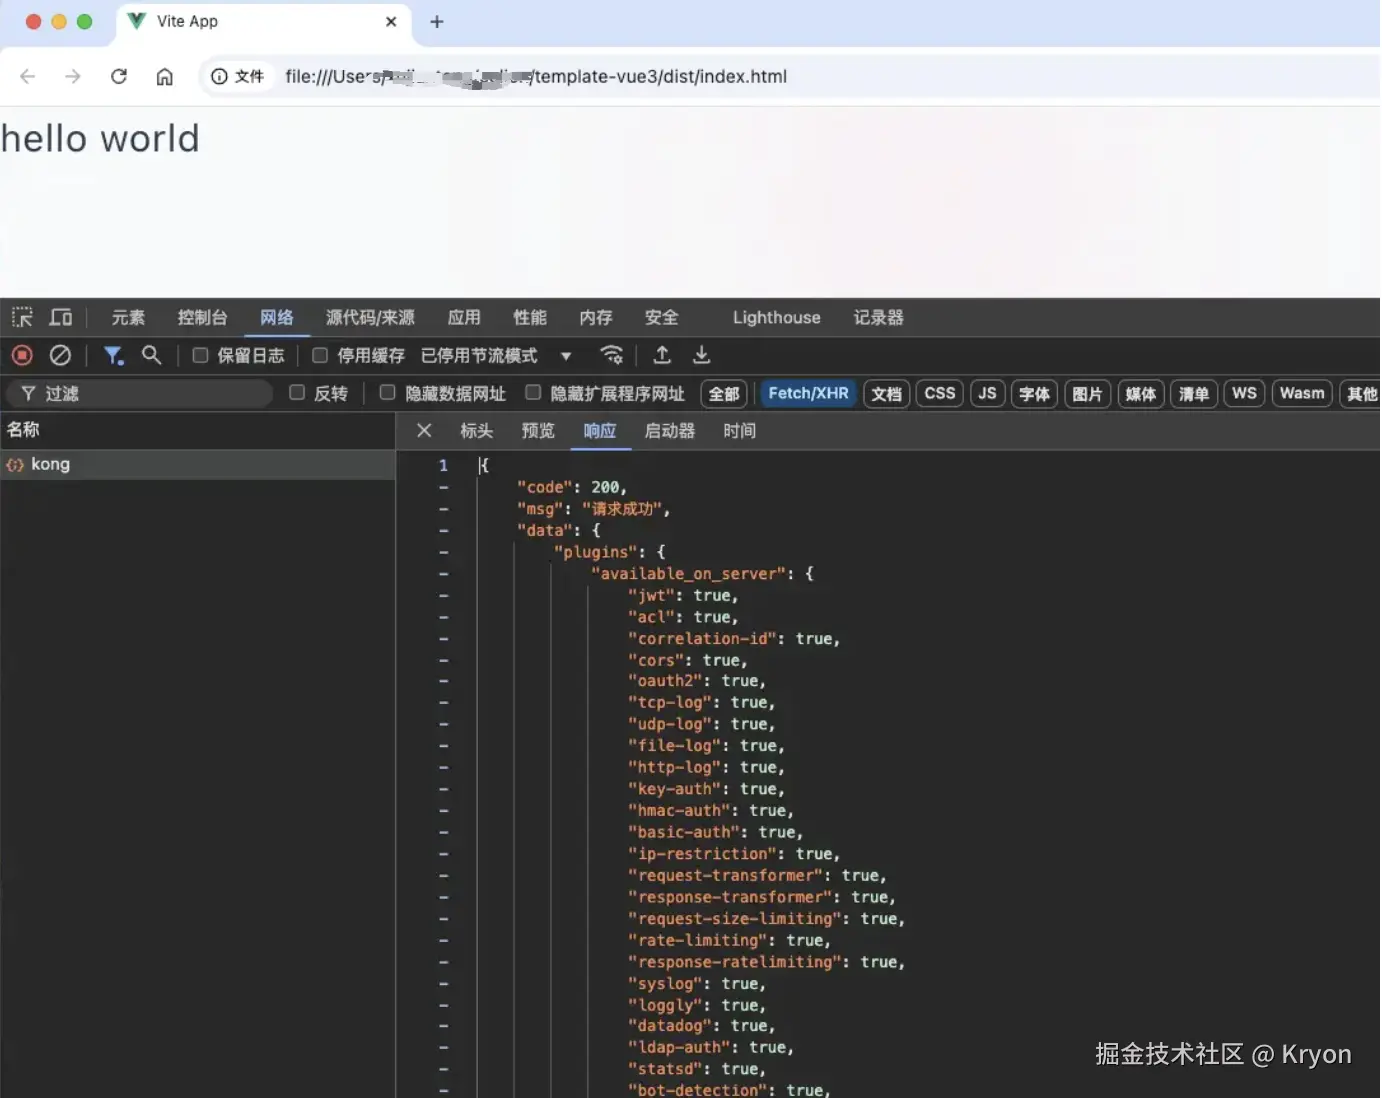Open the Lighthouse panel

[776, 317]
